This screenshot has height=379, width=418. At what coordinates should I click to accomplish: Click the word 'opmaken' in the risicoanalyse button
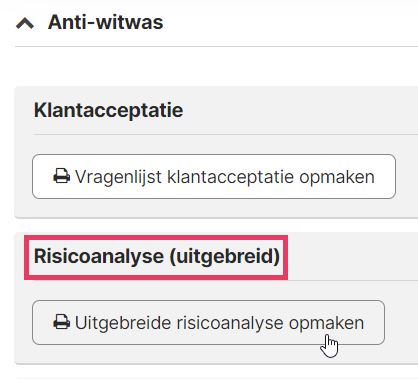(x=326, y=324)
